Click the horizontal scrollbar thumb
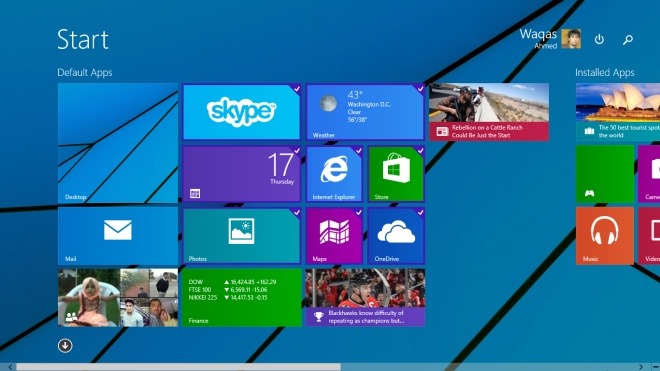 click(178, 367)
